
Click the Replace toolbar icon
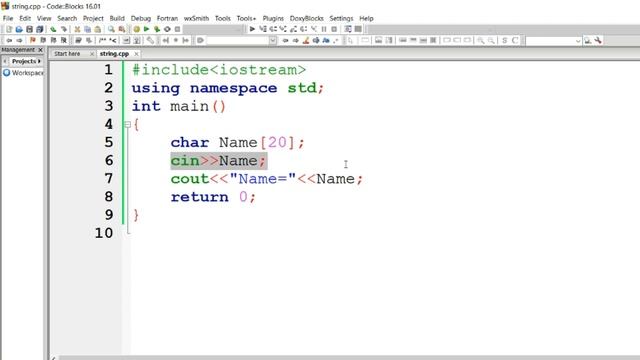122,29
